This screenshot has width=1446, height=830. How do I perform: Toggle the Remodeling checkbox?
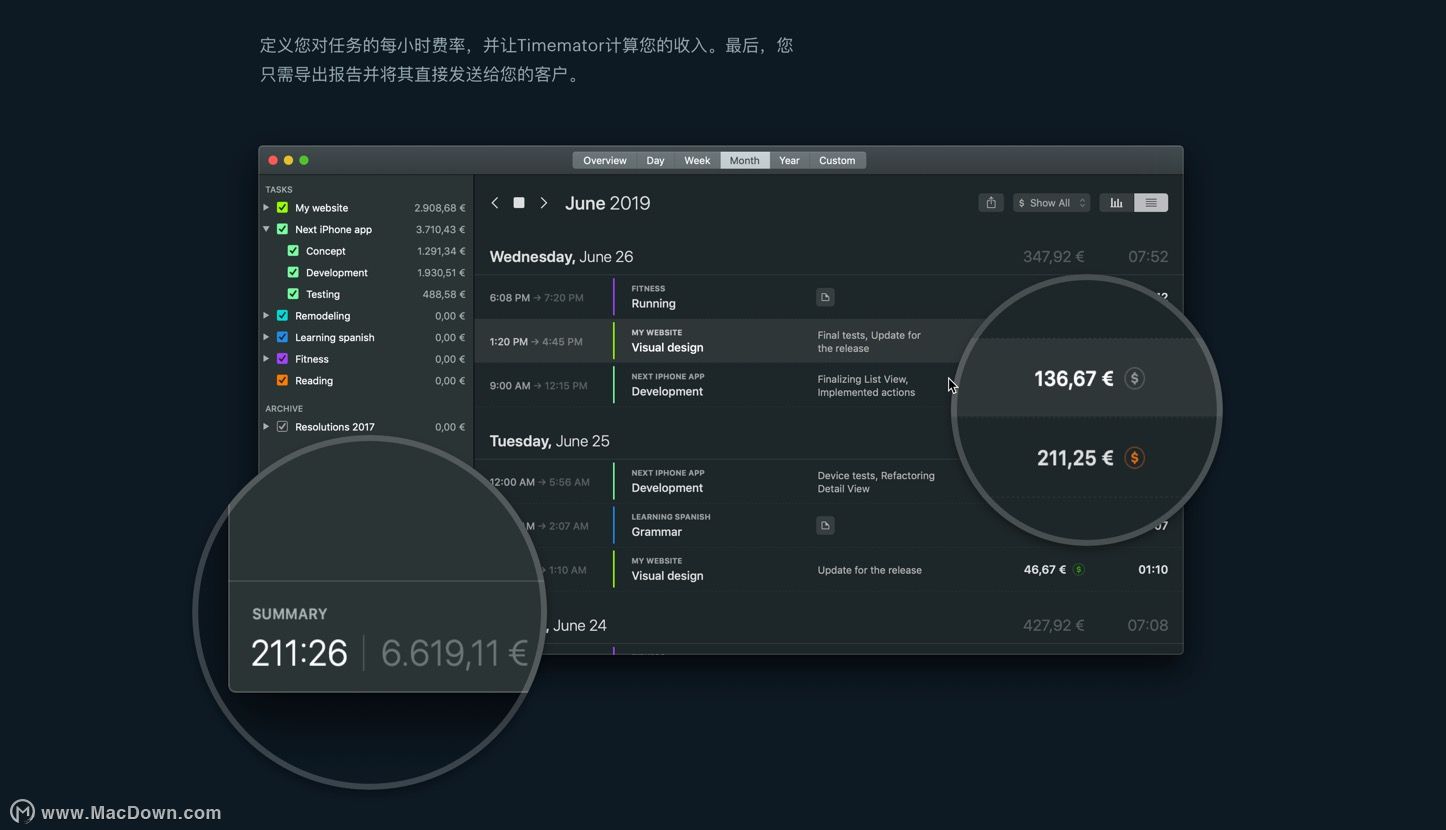[x=282, y=316]
